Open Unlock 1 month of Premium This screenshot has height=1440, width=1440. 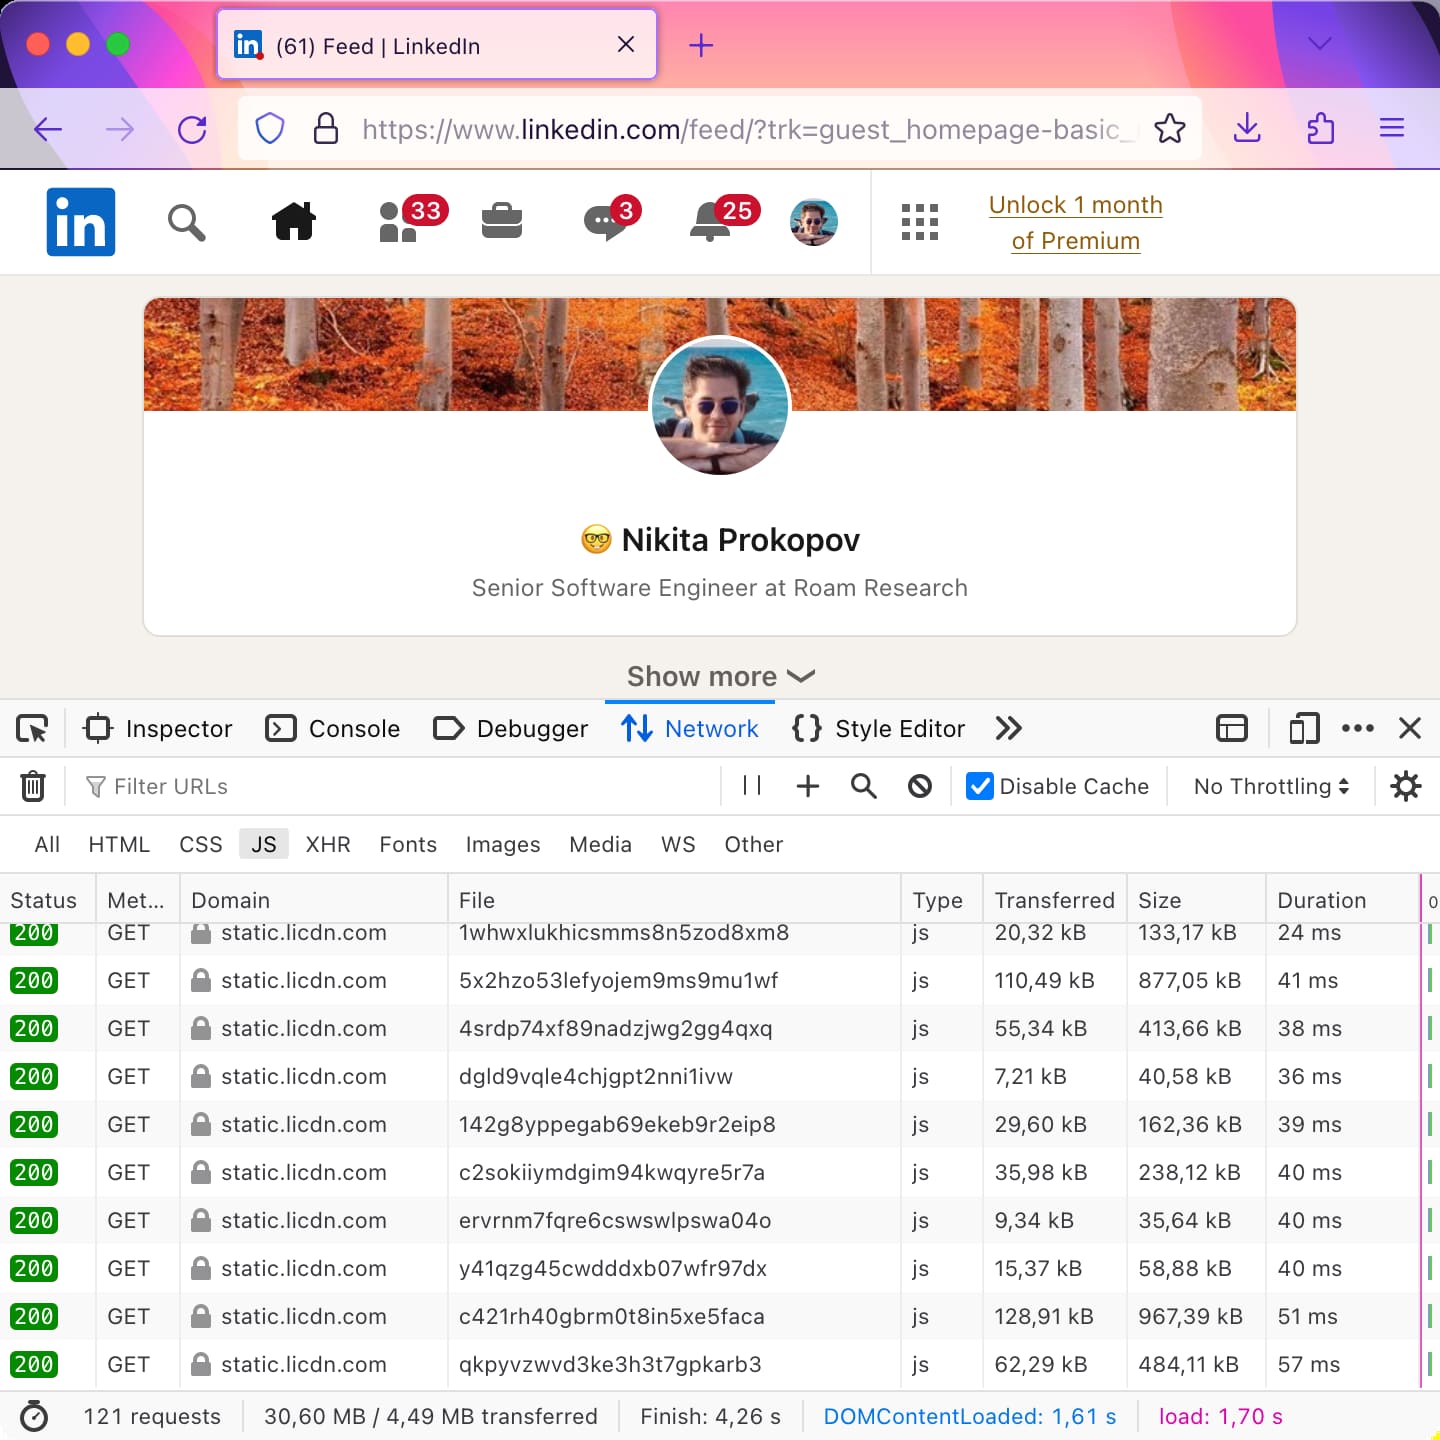(x=1075, y=222)
